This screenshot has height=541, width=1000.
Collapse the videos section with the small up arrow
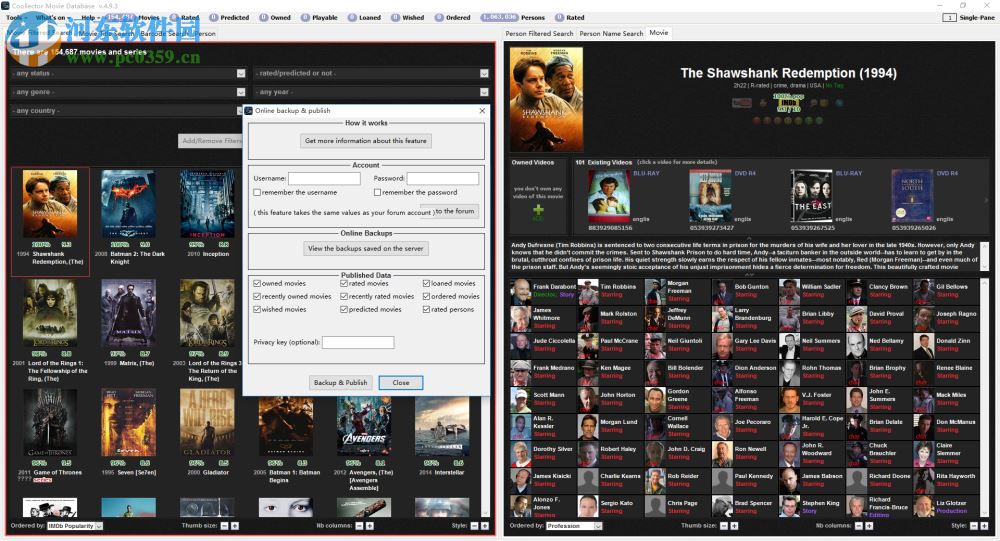749,239
